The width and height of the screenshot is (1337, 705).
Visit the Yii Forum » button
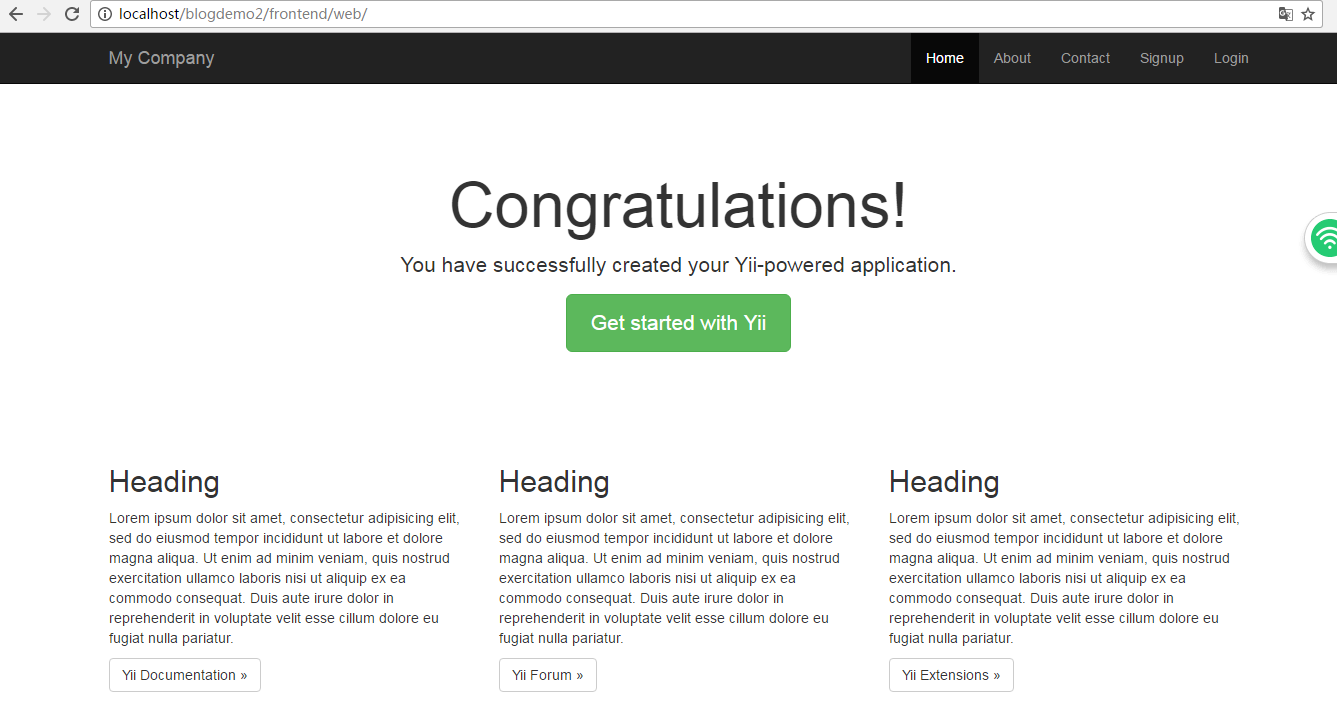(548, 675)
